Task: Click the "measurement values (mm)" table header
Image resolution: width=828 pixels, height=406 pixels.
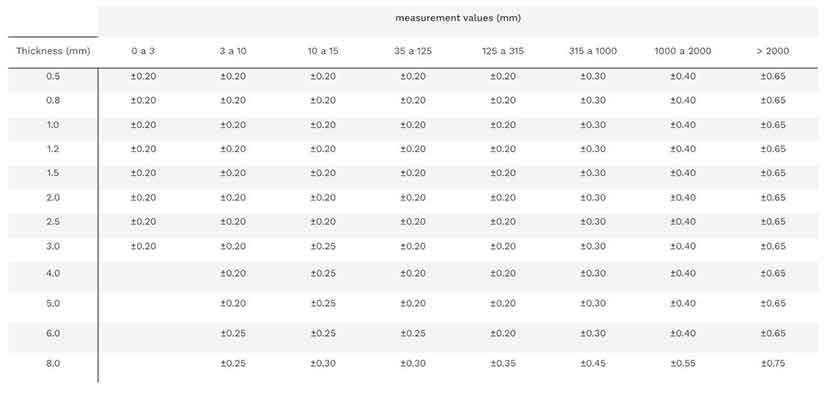Action: tap(458, 18)
